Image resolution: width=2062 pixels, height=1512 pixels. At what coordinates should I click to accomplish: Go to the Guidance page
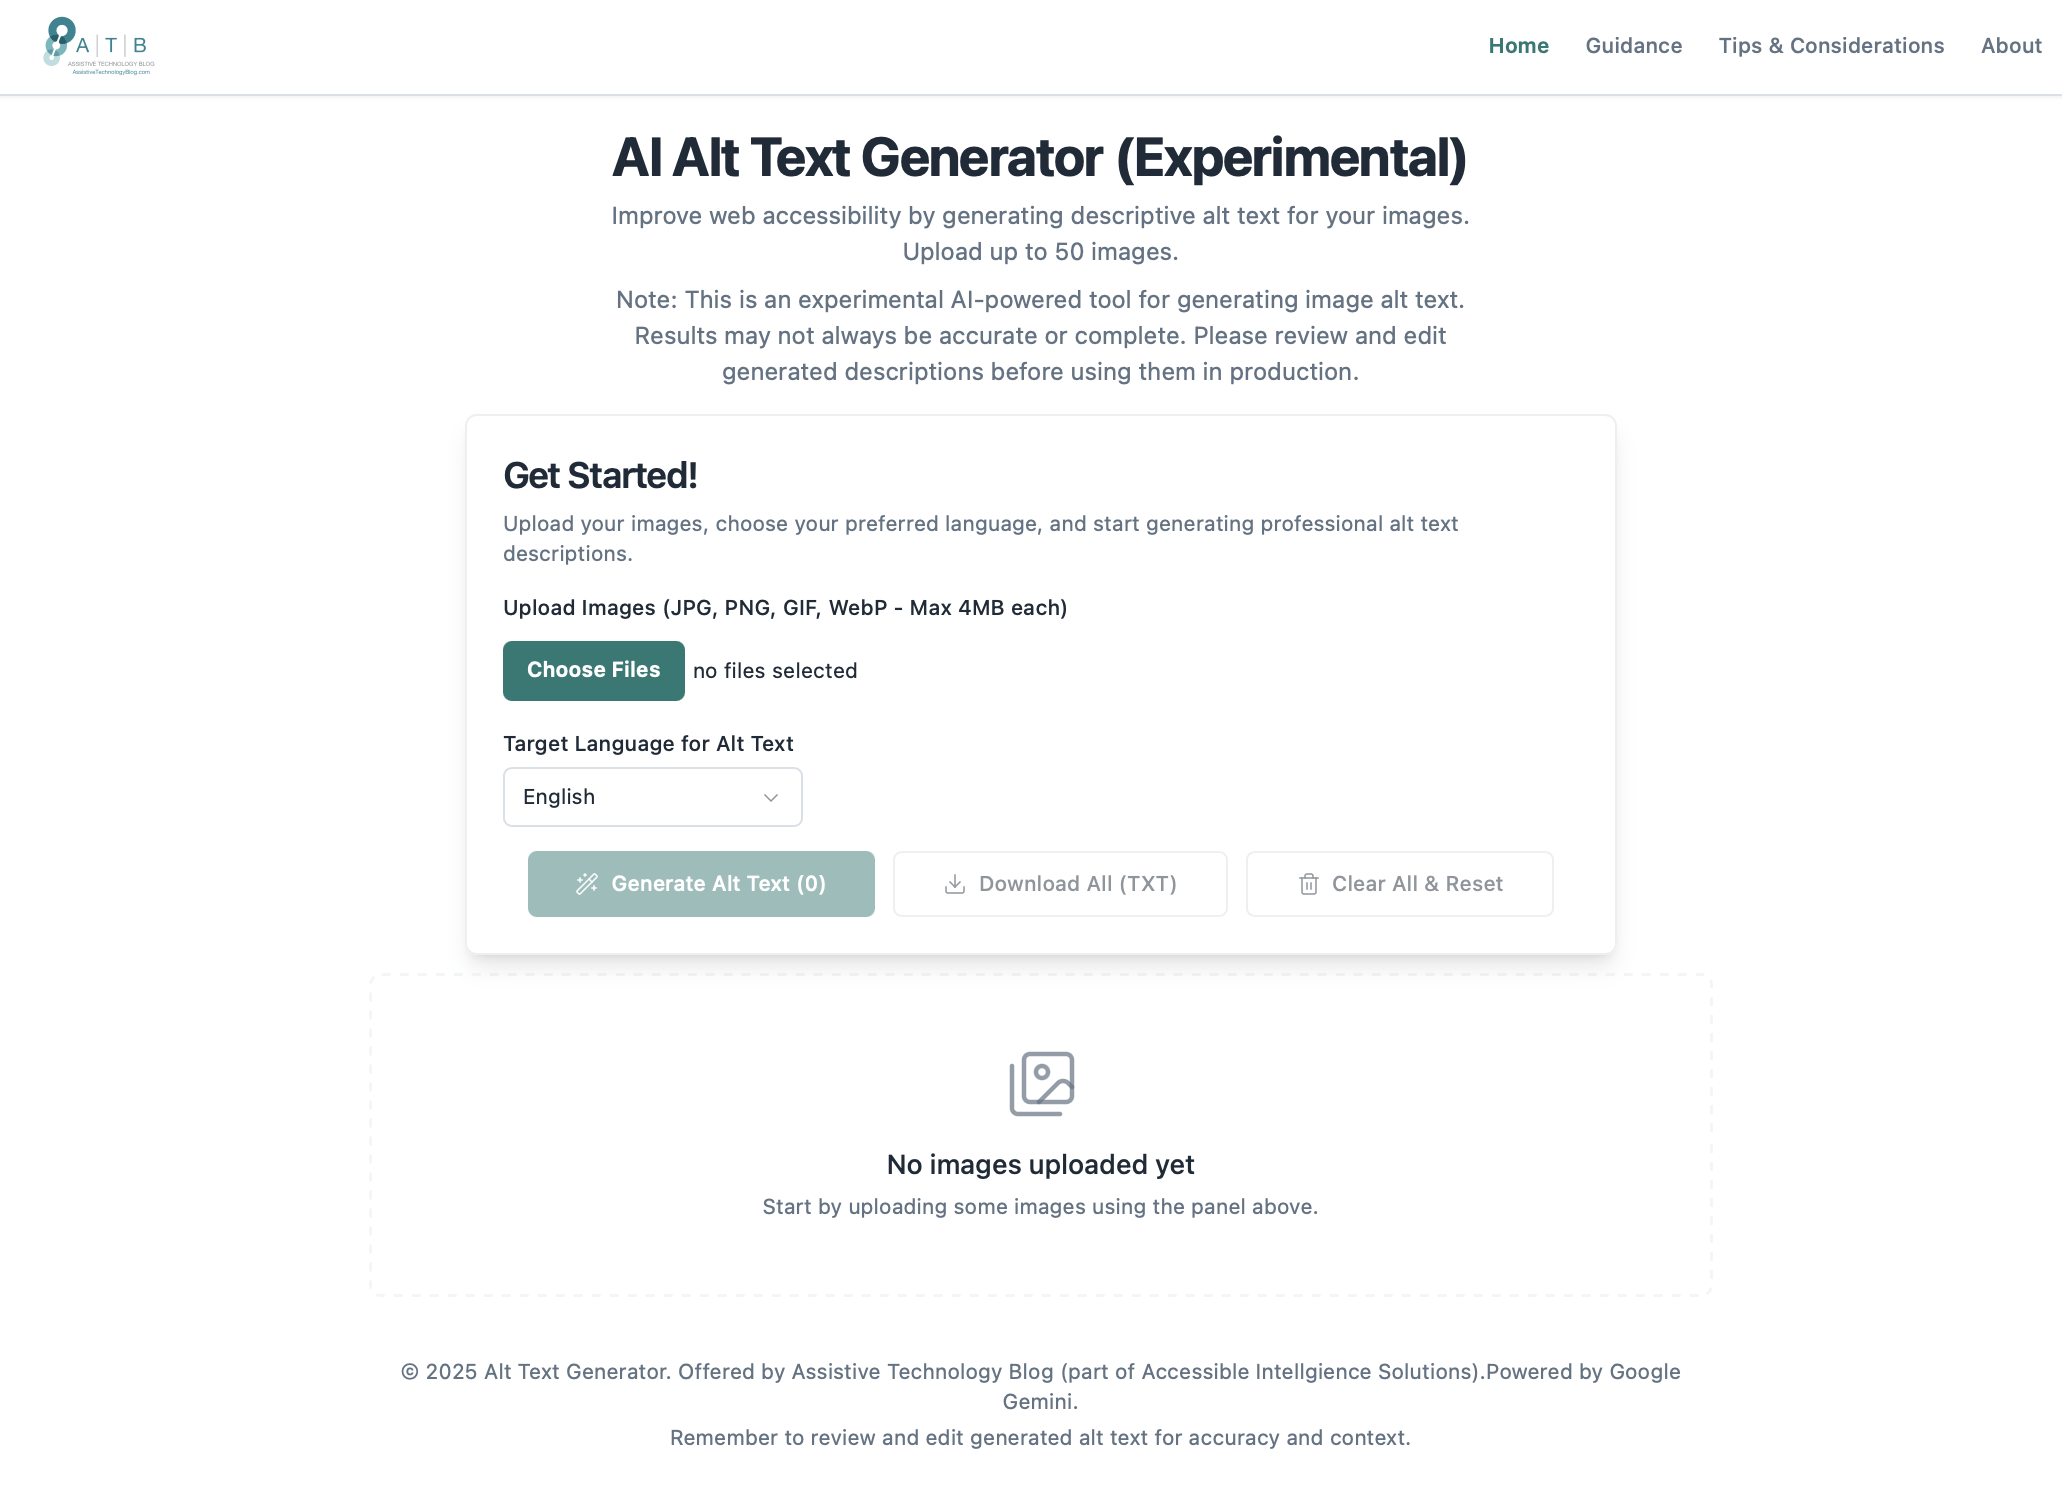click(x=1633, y=46)
